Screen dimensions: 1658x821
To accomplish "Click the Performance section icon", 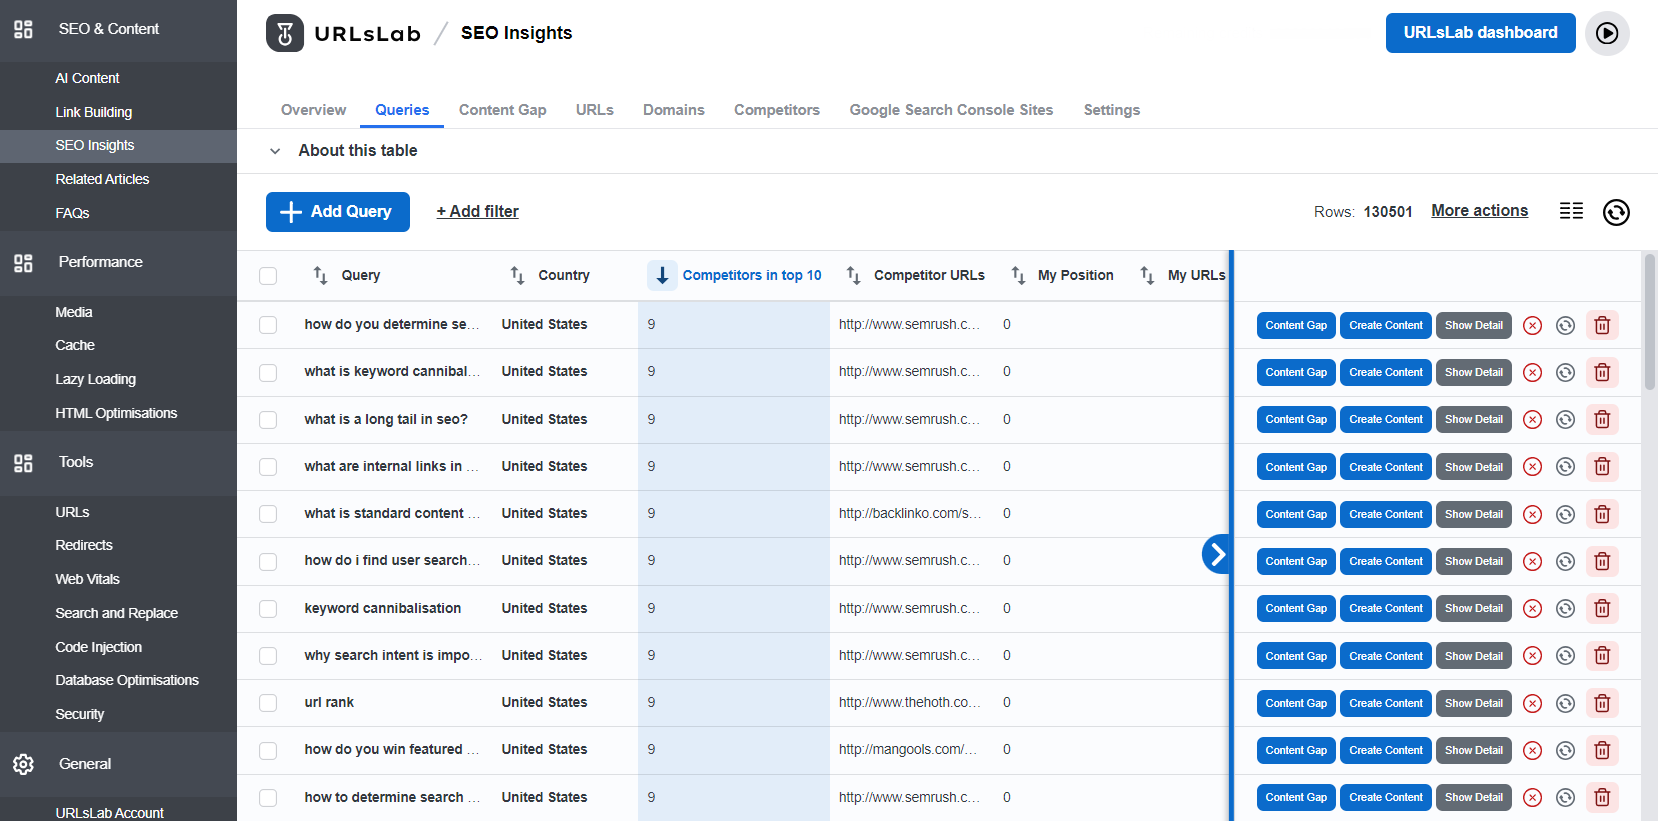I will click(x=23, y=263).
